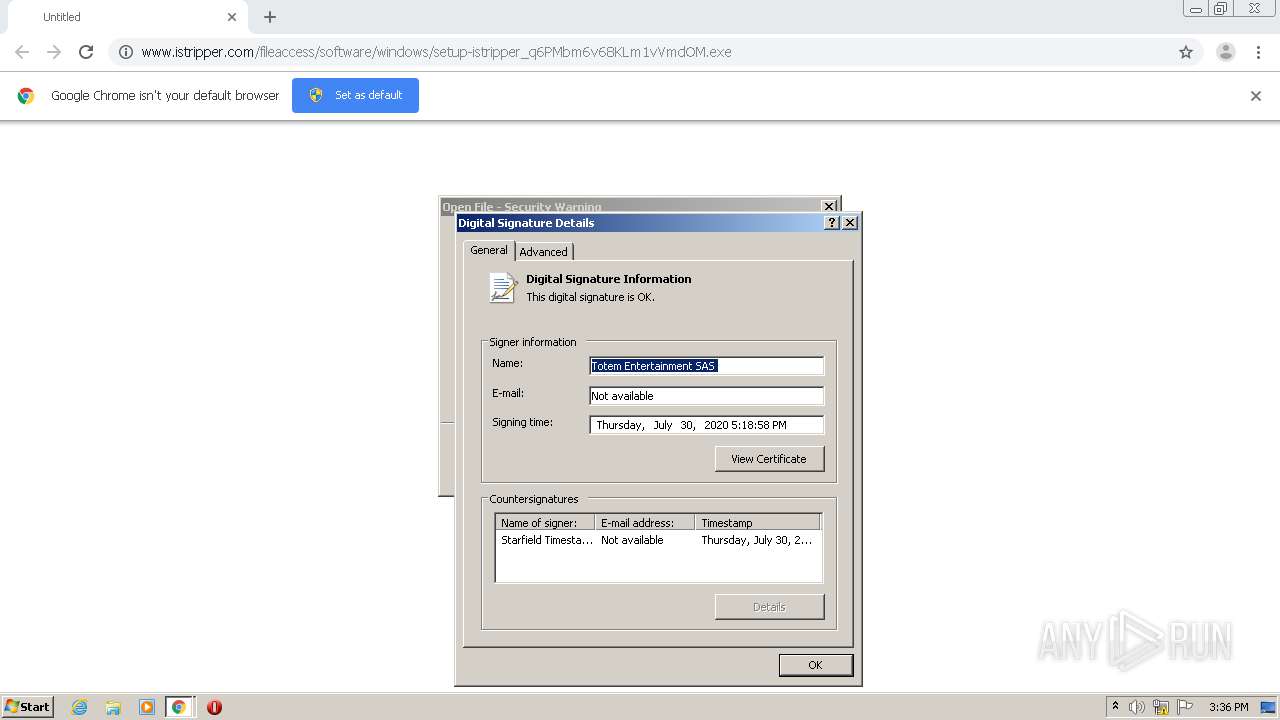Viewport: 1280px width, 720px height.
Task: Click the Chrome forward arrow
Action: (x=54, y=52)
